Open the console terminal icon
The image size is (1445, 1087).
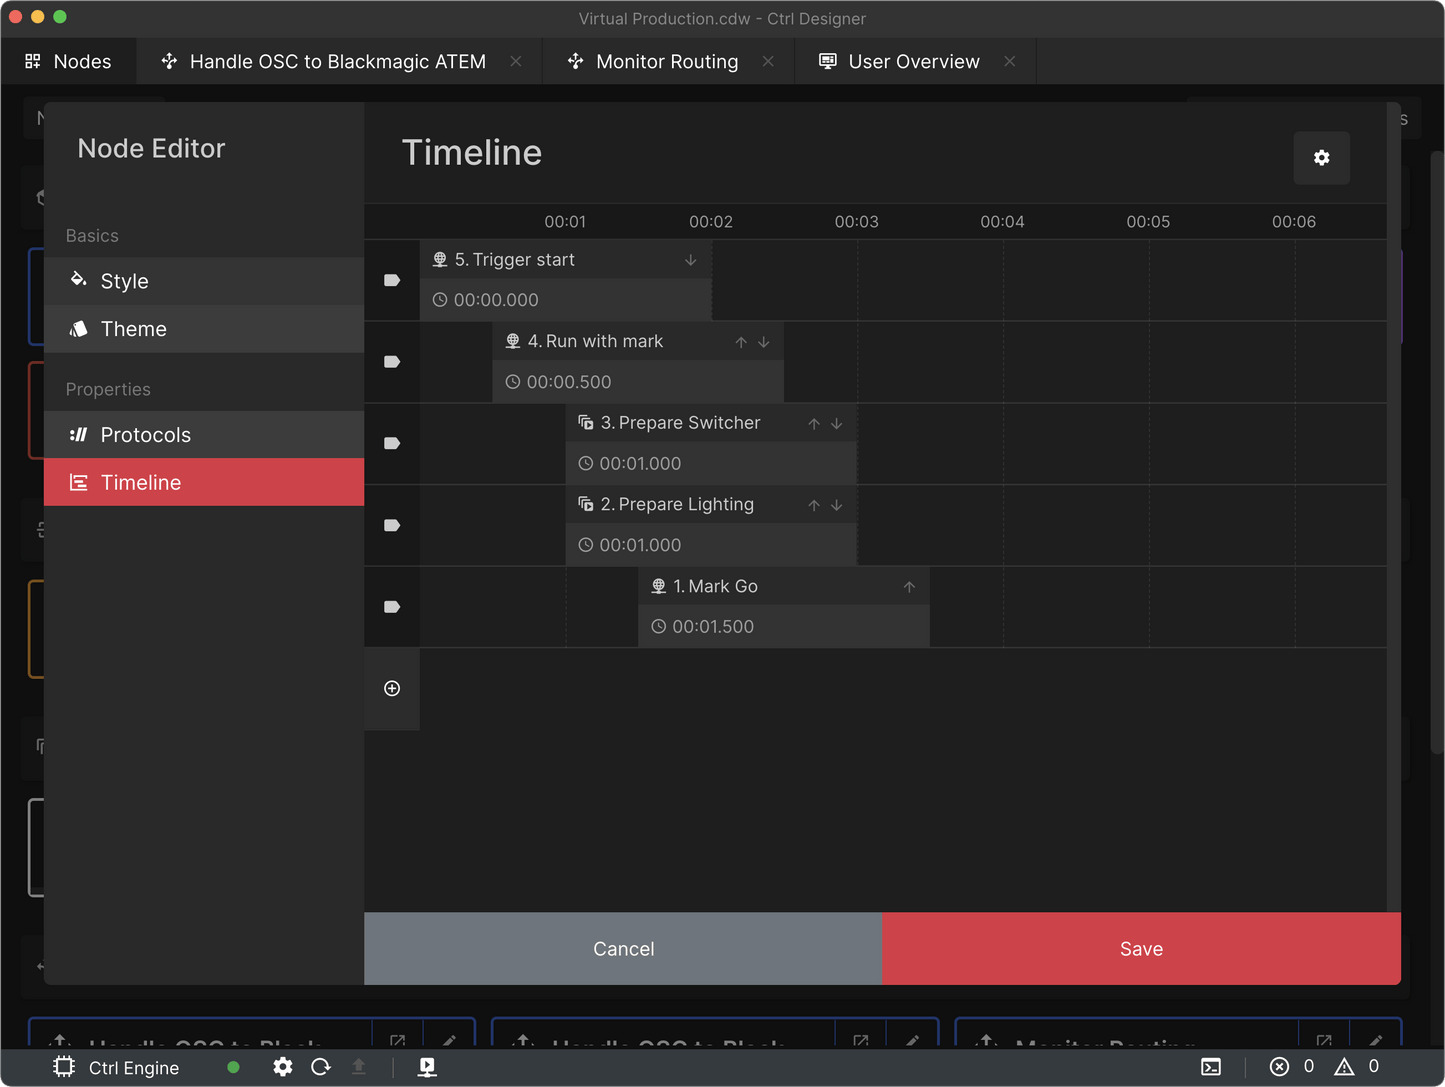pyautogui.click(x=1211, y=1067)
